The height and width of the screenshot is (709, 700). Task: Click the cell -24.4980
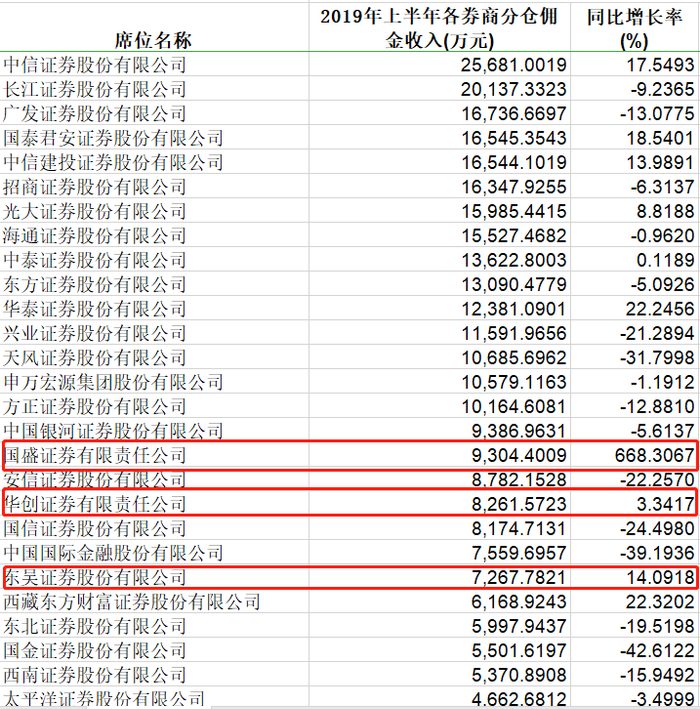pyautogui.click(x=657, y=529)
